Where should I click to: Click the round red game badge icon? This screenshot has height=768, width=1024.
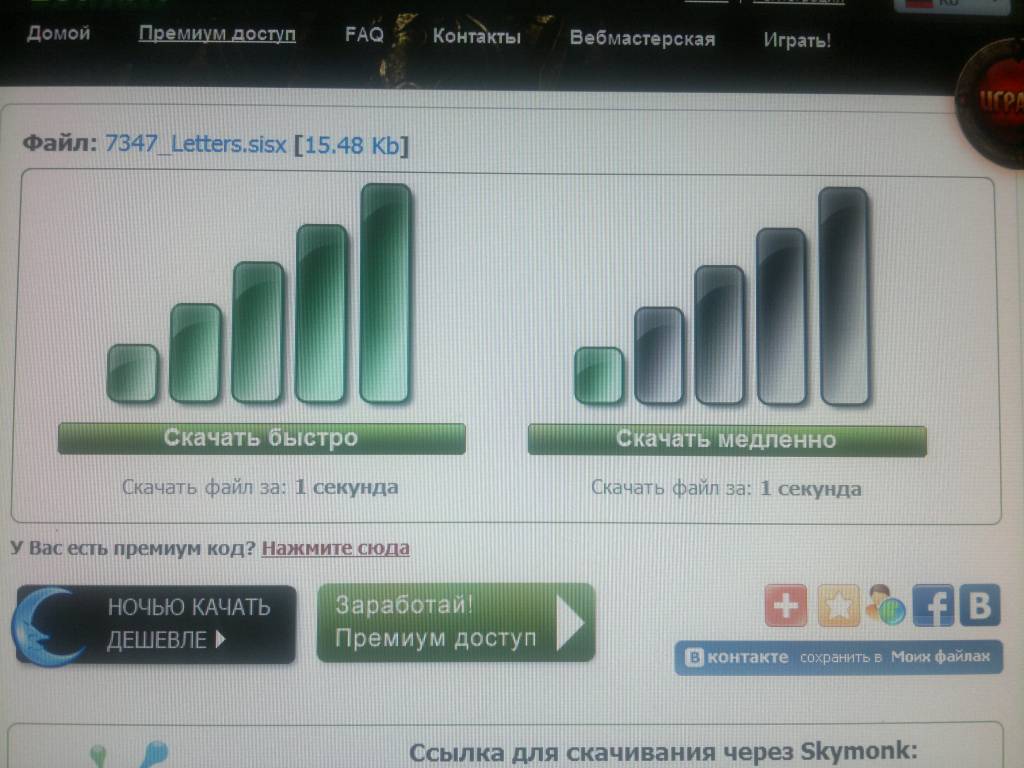pyautogui.click(x=991, y=103)
